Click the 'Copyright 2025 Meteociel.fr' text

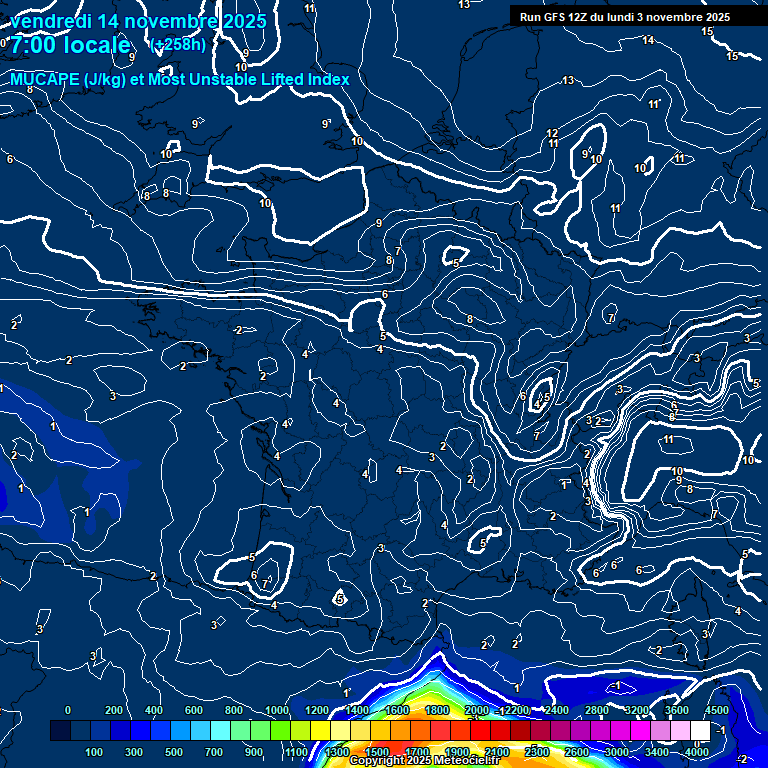[425, 760]
